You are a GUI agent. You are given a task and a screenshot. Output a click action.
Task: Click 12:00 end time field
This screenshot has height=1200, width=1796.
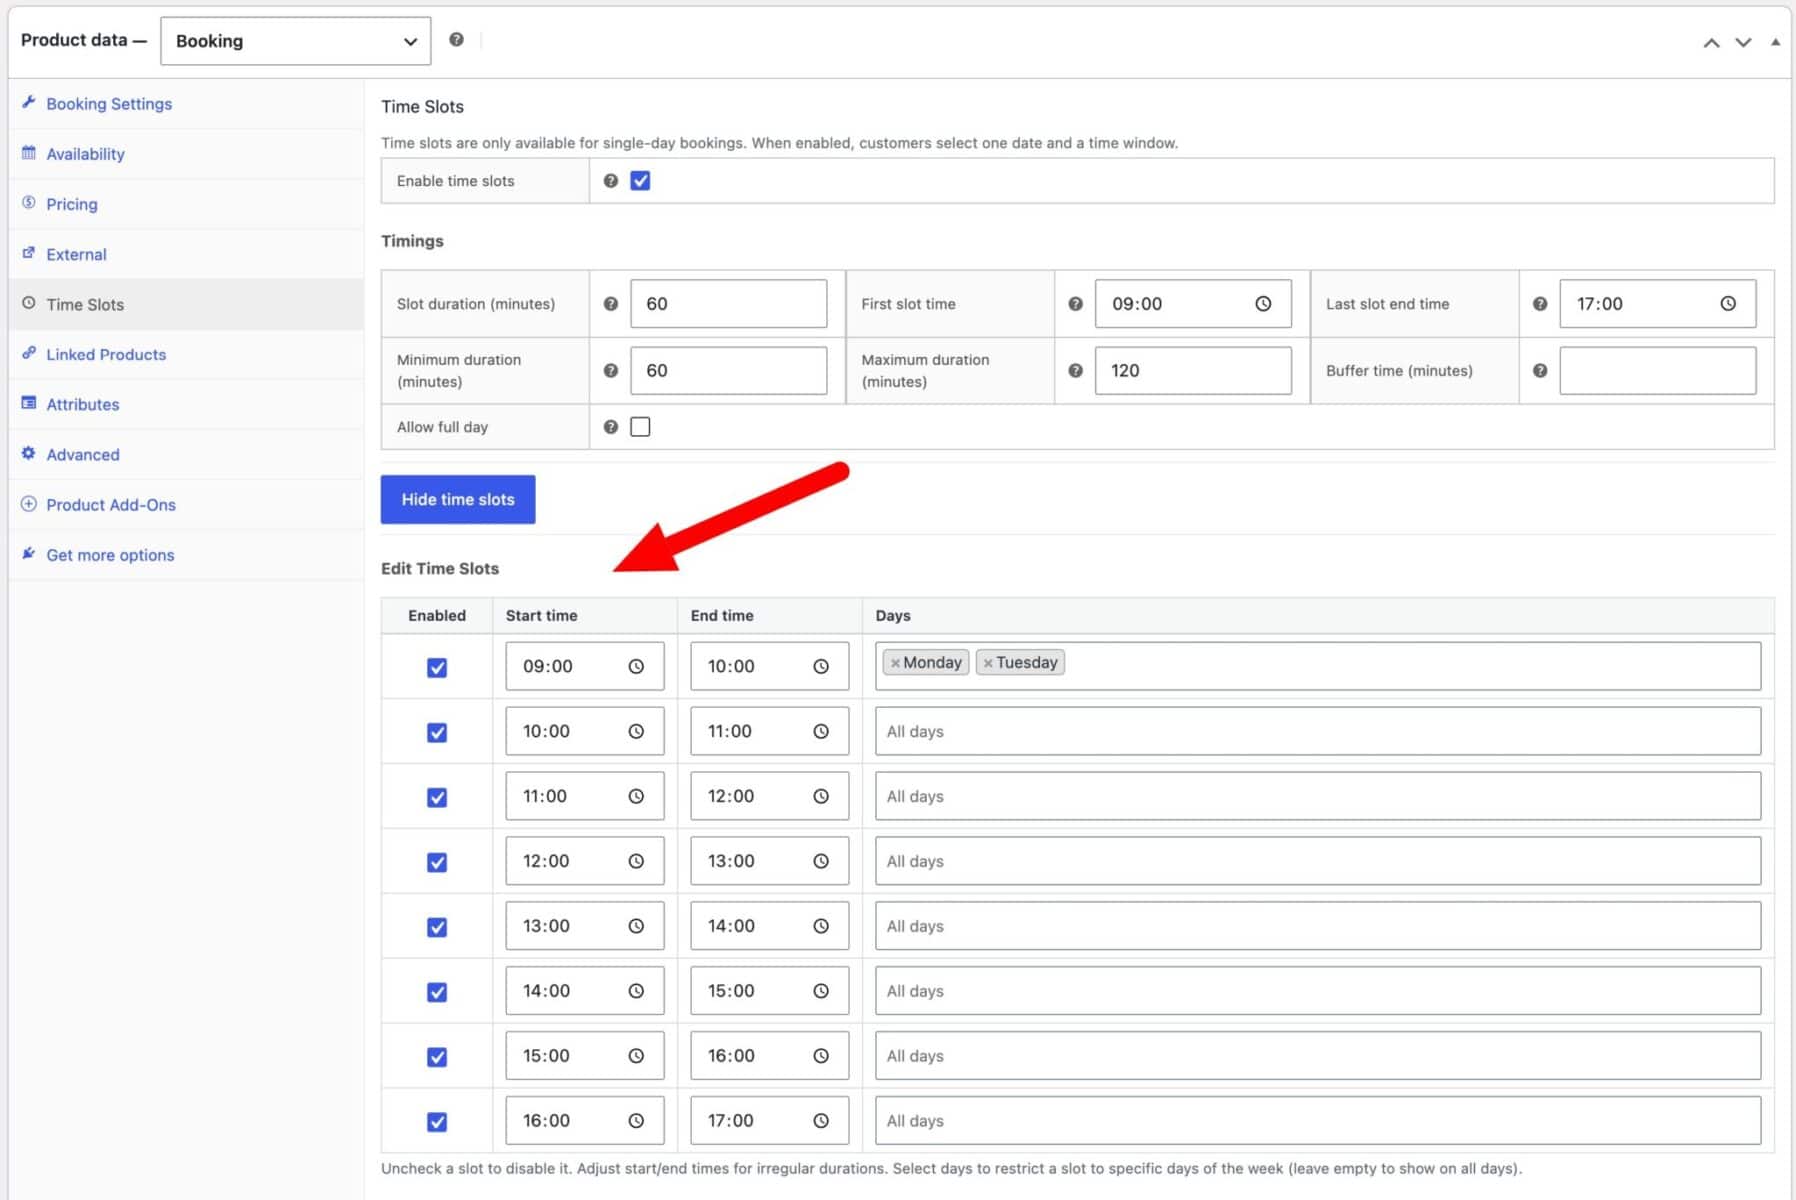point(770,797)
